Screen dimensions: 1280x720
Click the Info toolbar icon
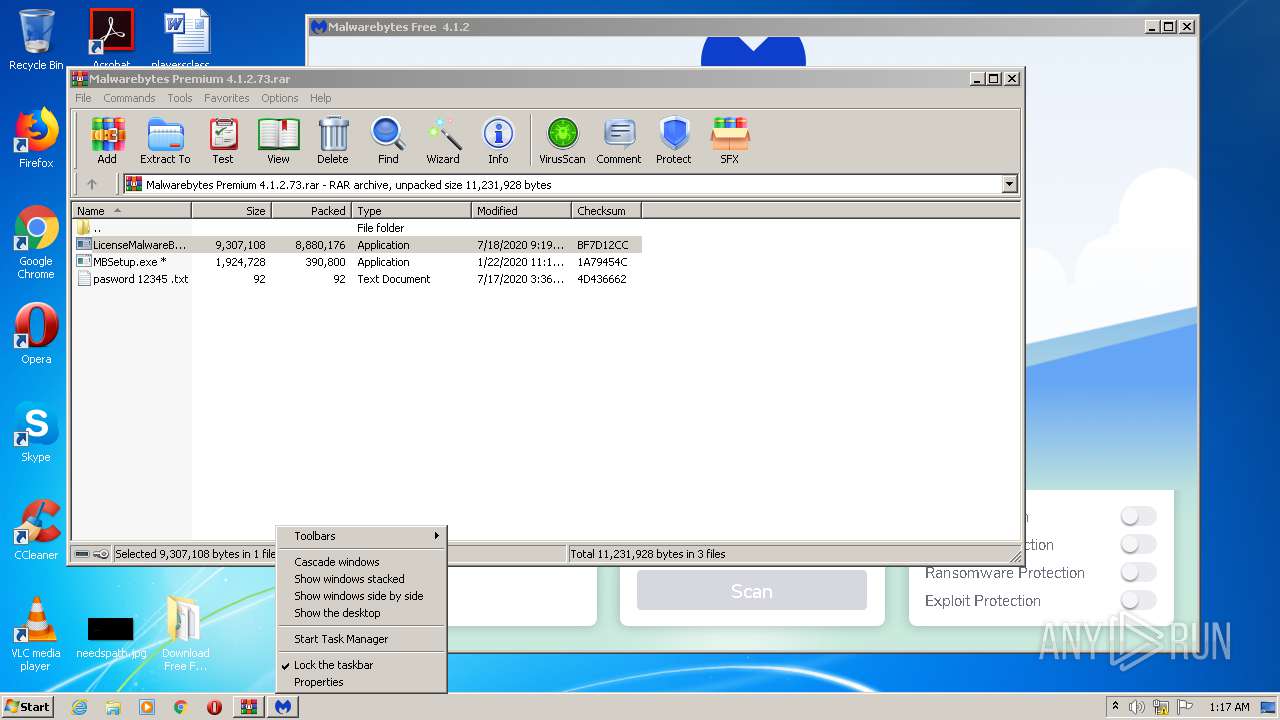click(498, 141)
